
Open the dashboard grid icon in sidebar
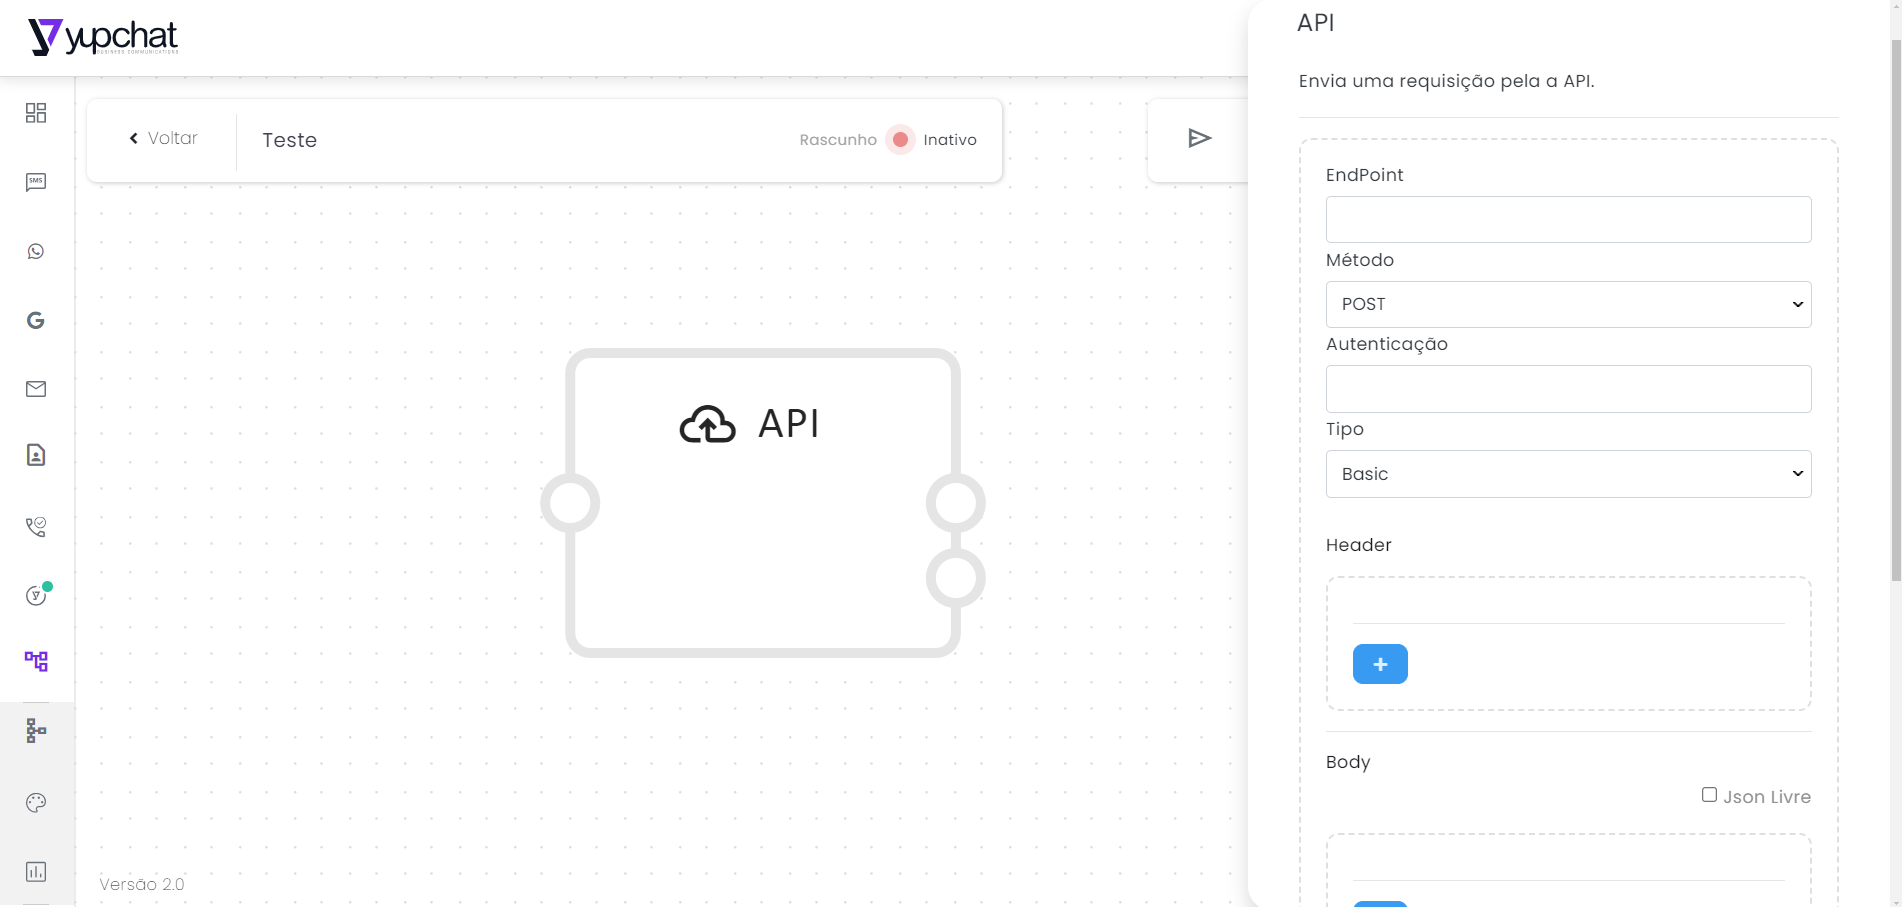pyautogui.click(x=36, y=113)
